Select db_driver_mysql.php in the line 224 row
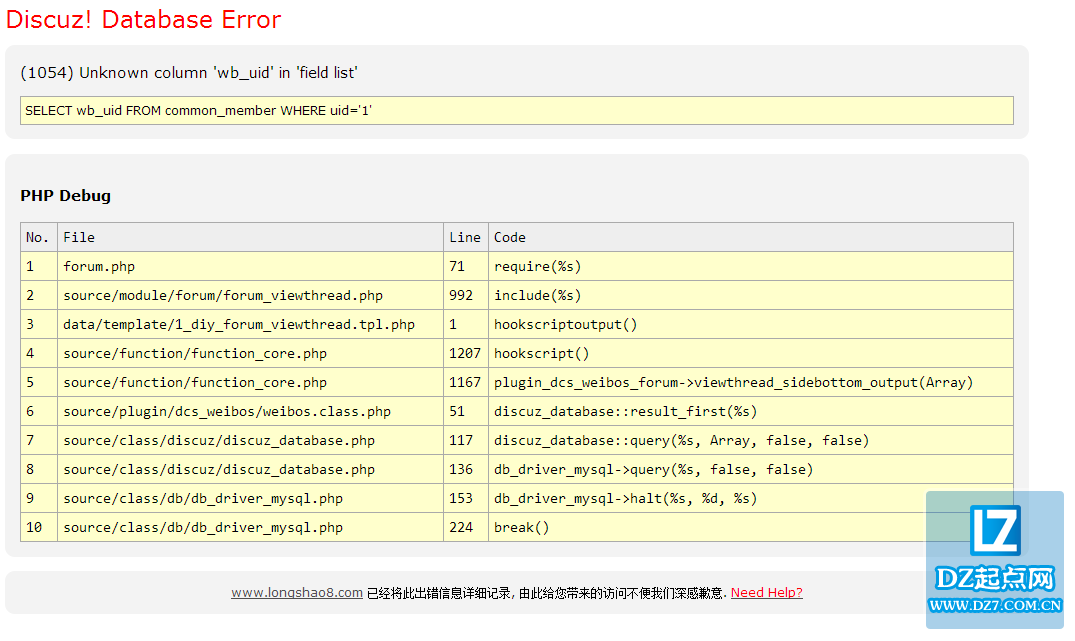The image size is (1075, 641). coord(250,527)
